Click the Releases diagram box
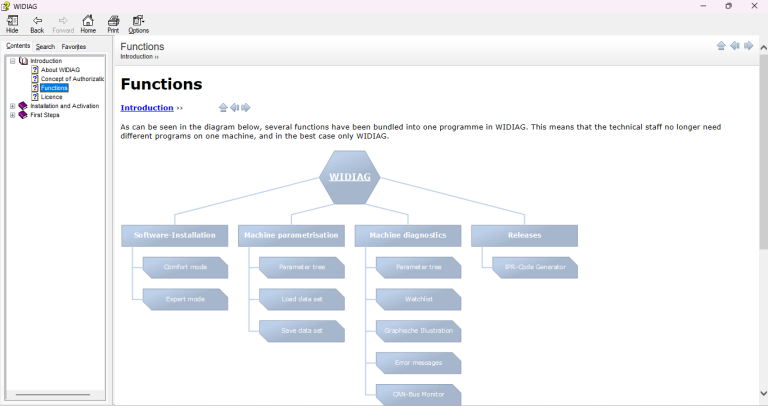768x406 pixels. (x=525, y=236)
